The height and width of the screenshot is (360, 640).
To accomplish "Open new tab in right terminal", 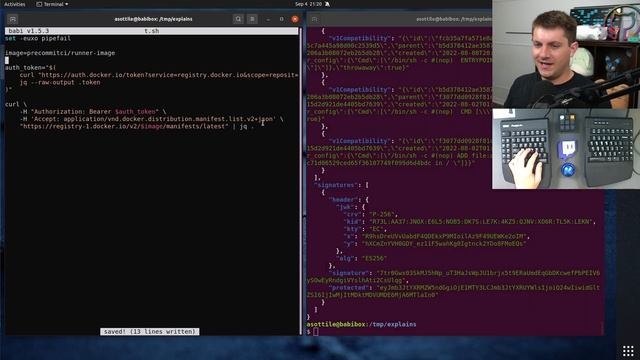I will [314, 19].
